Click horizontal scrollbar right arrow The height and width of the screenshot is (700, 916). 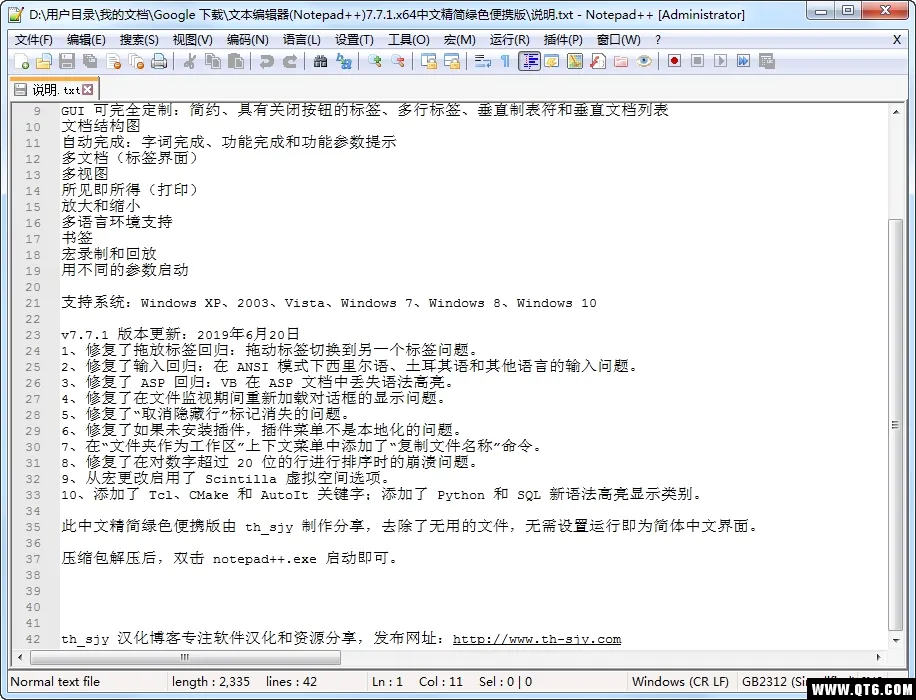click(878, 657)
